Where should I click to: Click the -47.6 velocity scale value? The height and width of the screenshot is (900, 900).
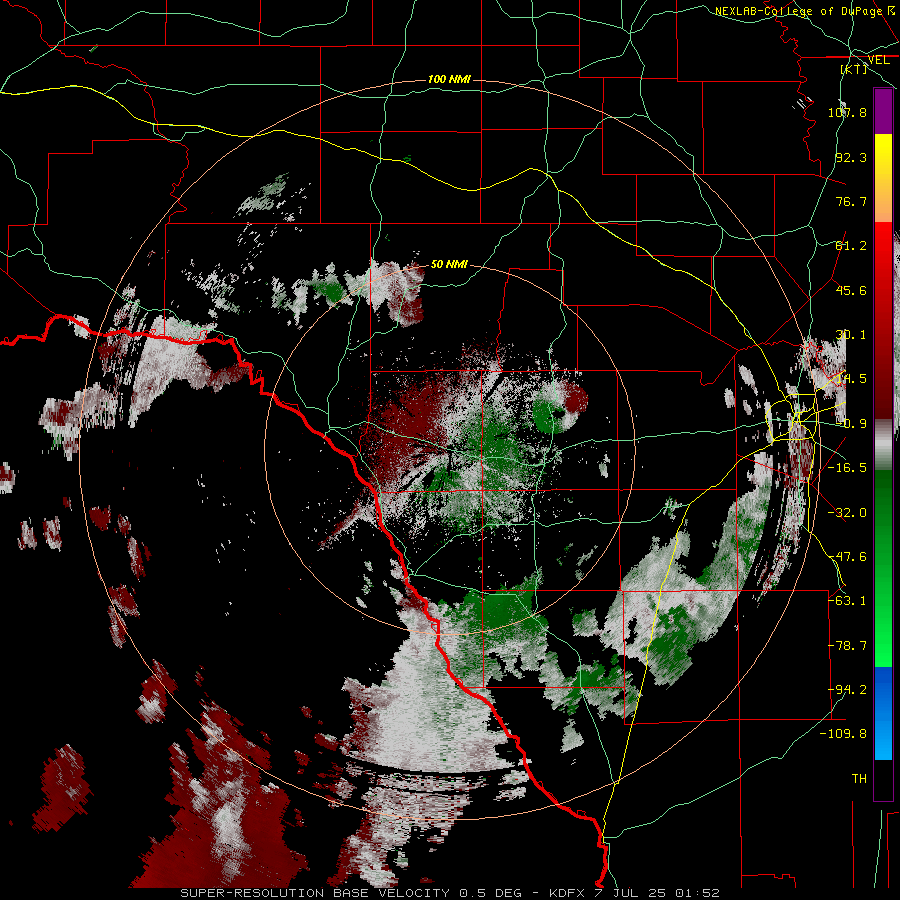[x=847, y=556]
